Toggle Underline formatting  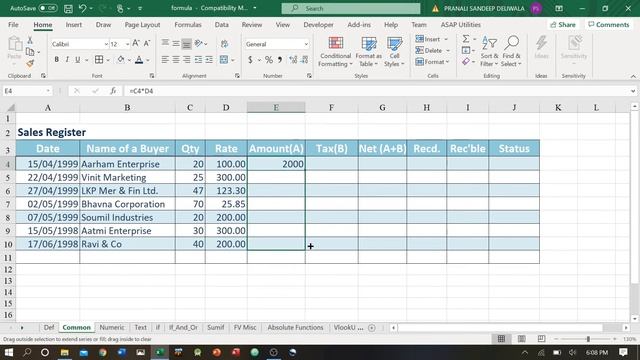(78, 60)
